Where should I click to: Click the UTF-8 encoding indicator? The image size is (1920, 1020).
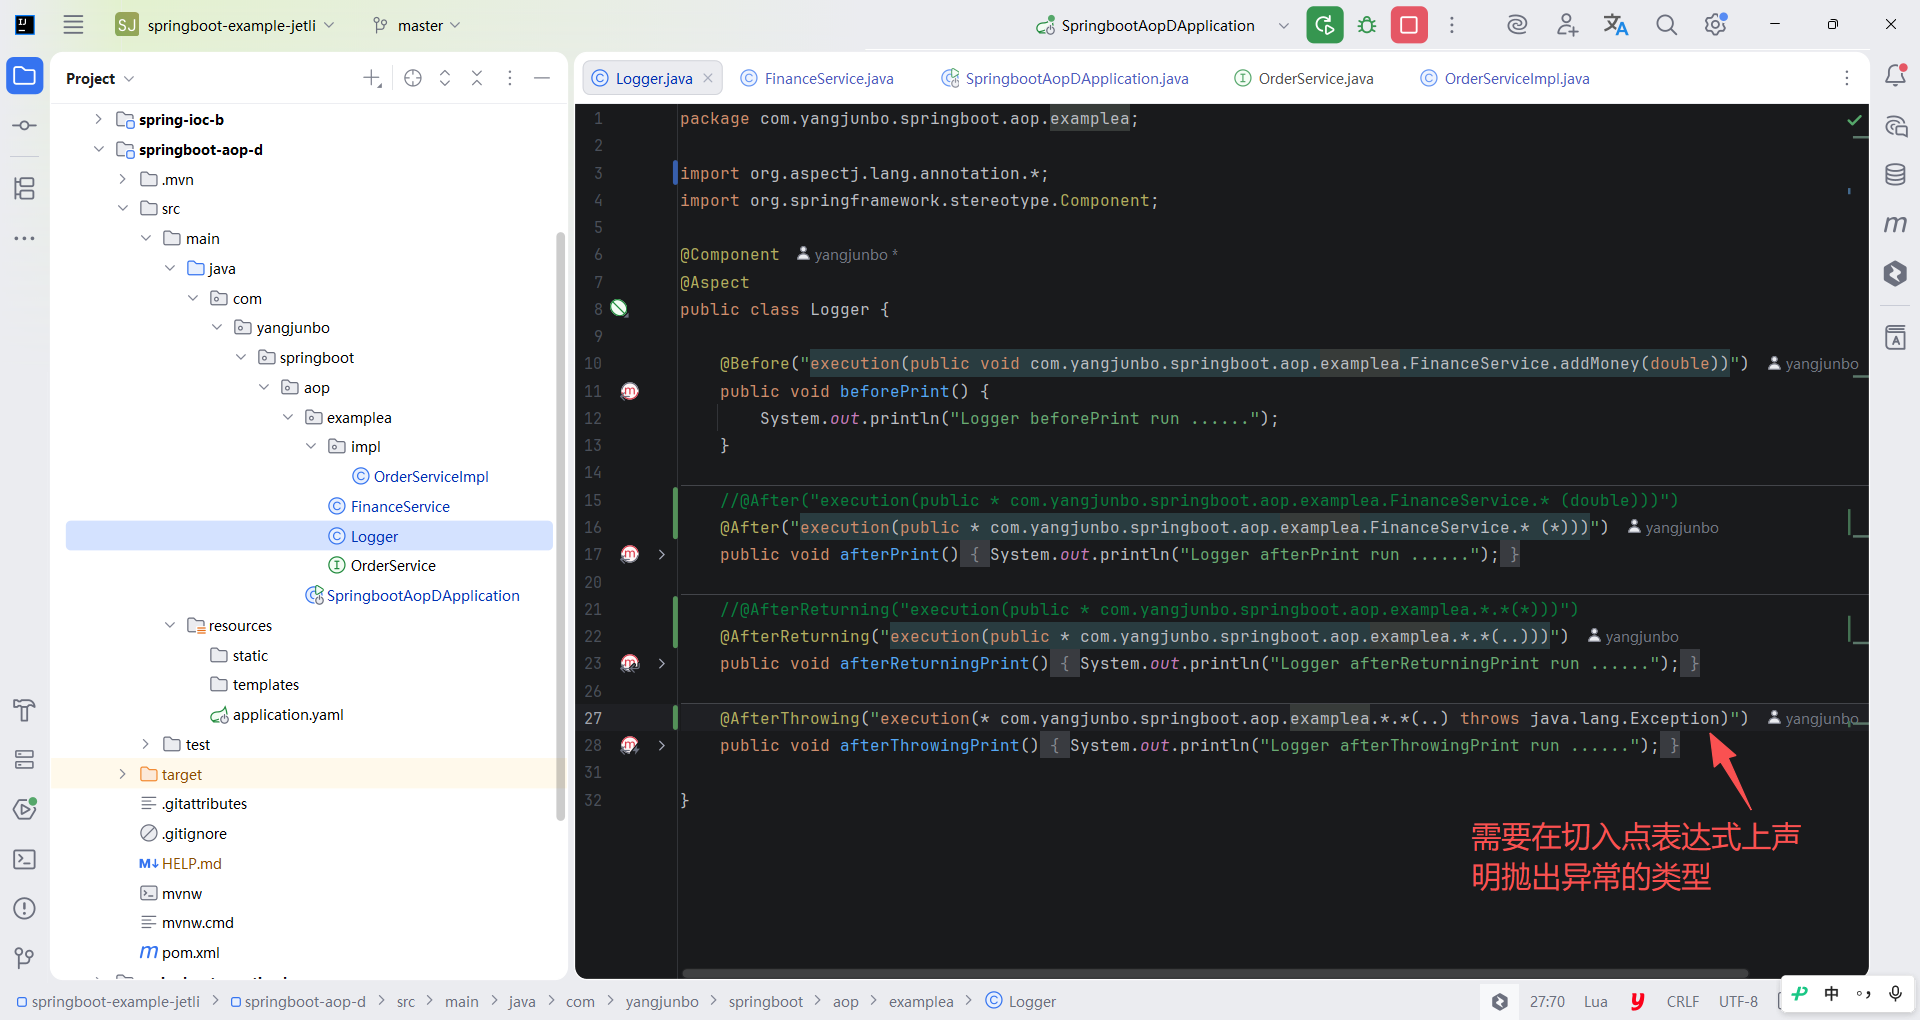[x=1738, y=1001]
